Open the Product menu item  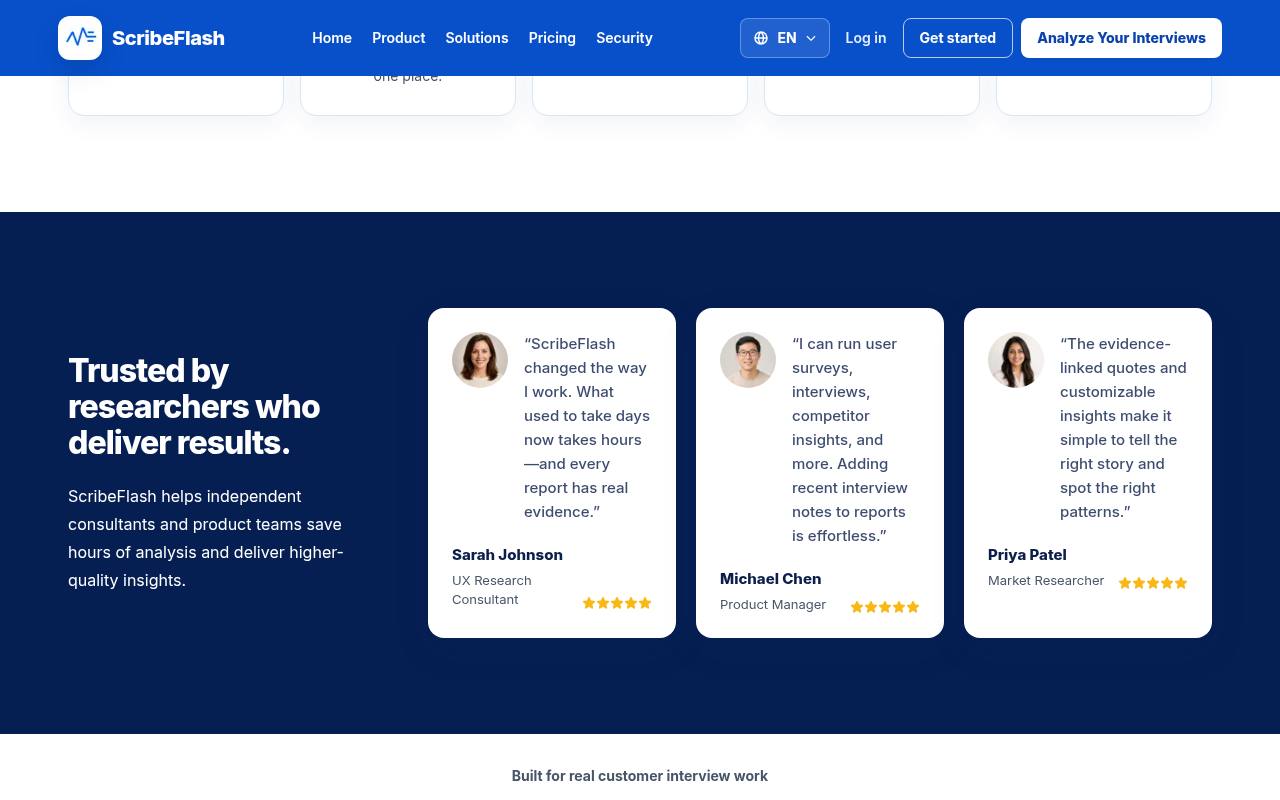(x=399, y=38)
